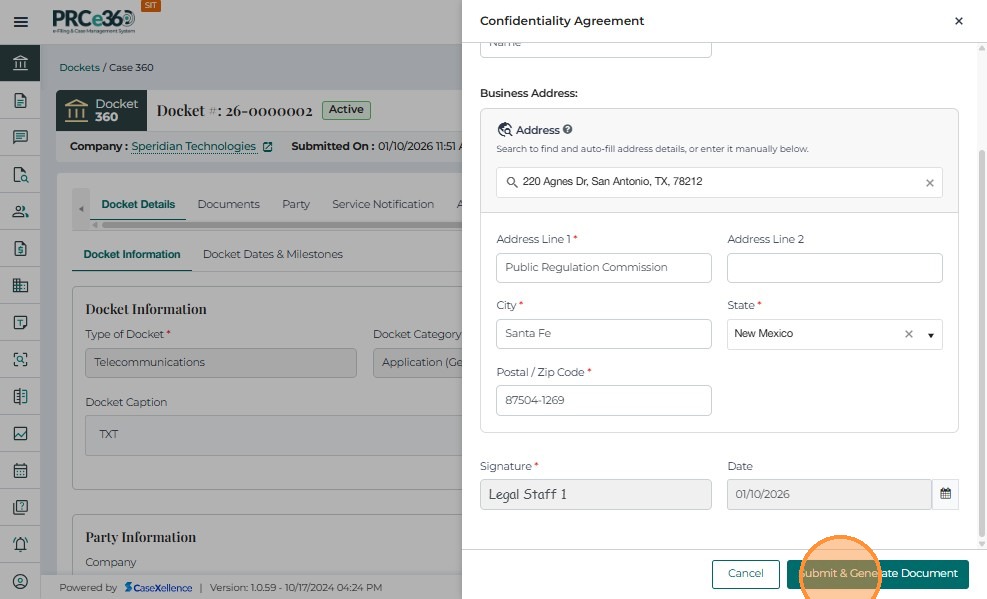The width and height of the screenshot is (987, 599).
Task: Switch to the Documents tab
Action: point(228,204)
